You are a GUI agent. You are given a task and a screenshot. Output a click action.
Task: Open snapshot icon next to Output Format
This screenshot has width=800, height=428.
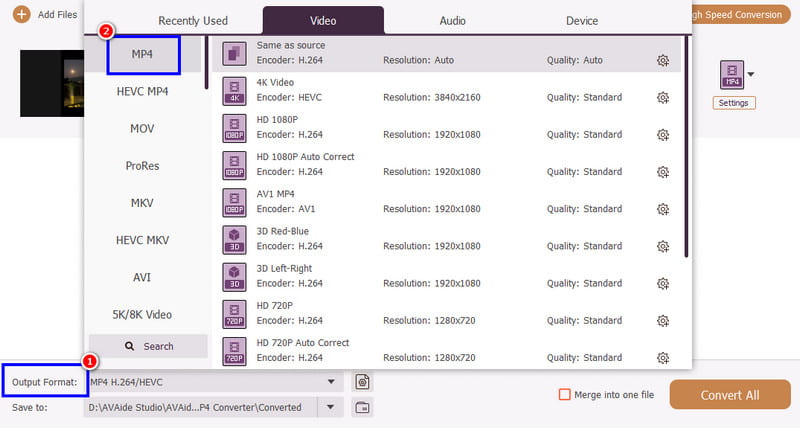[363, 382]
